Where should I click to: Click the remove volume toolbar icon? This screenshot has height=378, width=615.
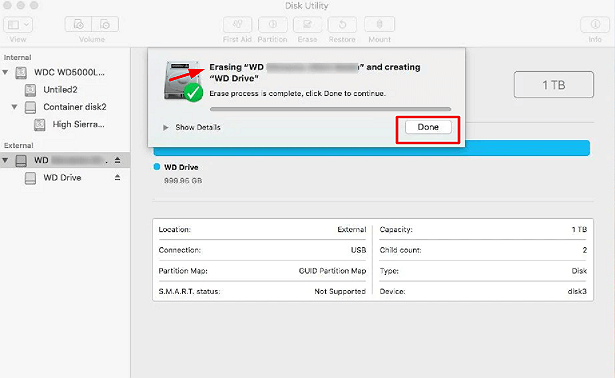(105, 25)
